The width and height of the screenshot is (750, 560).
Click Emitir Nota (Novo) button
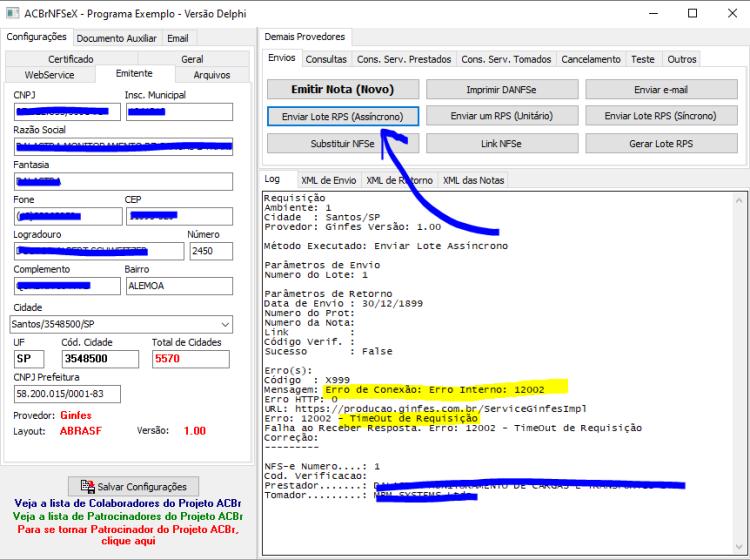[342, 89]
